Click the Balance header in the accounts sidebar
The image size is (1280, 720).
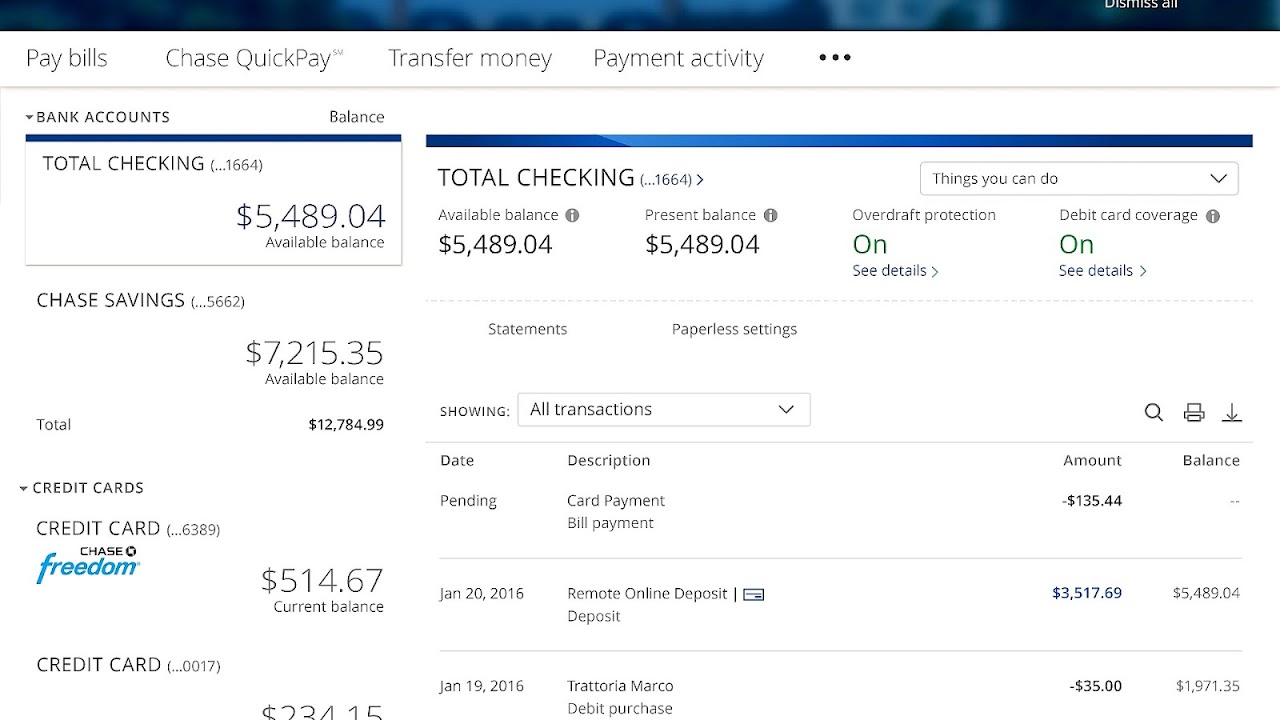pyautogui.click(x=357, y=117)
